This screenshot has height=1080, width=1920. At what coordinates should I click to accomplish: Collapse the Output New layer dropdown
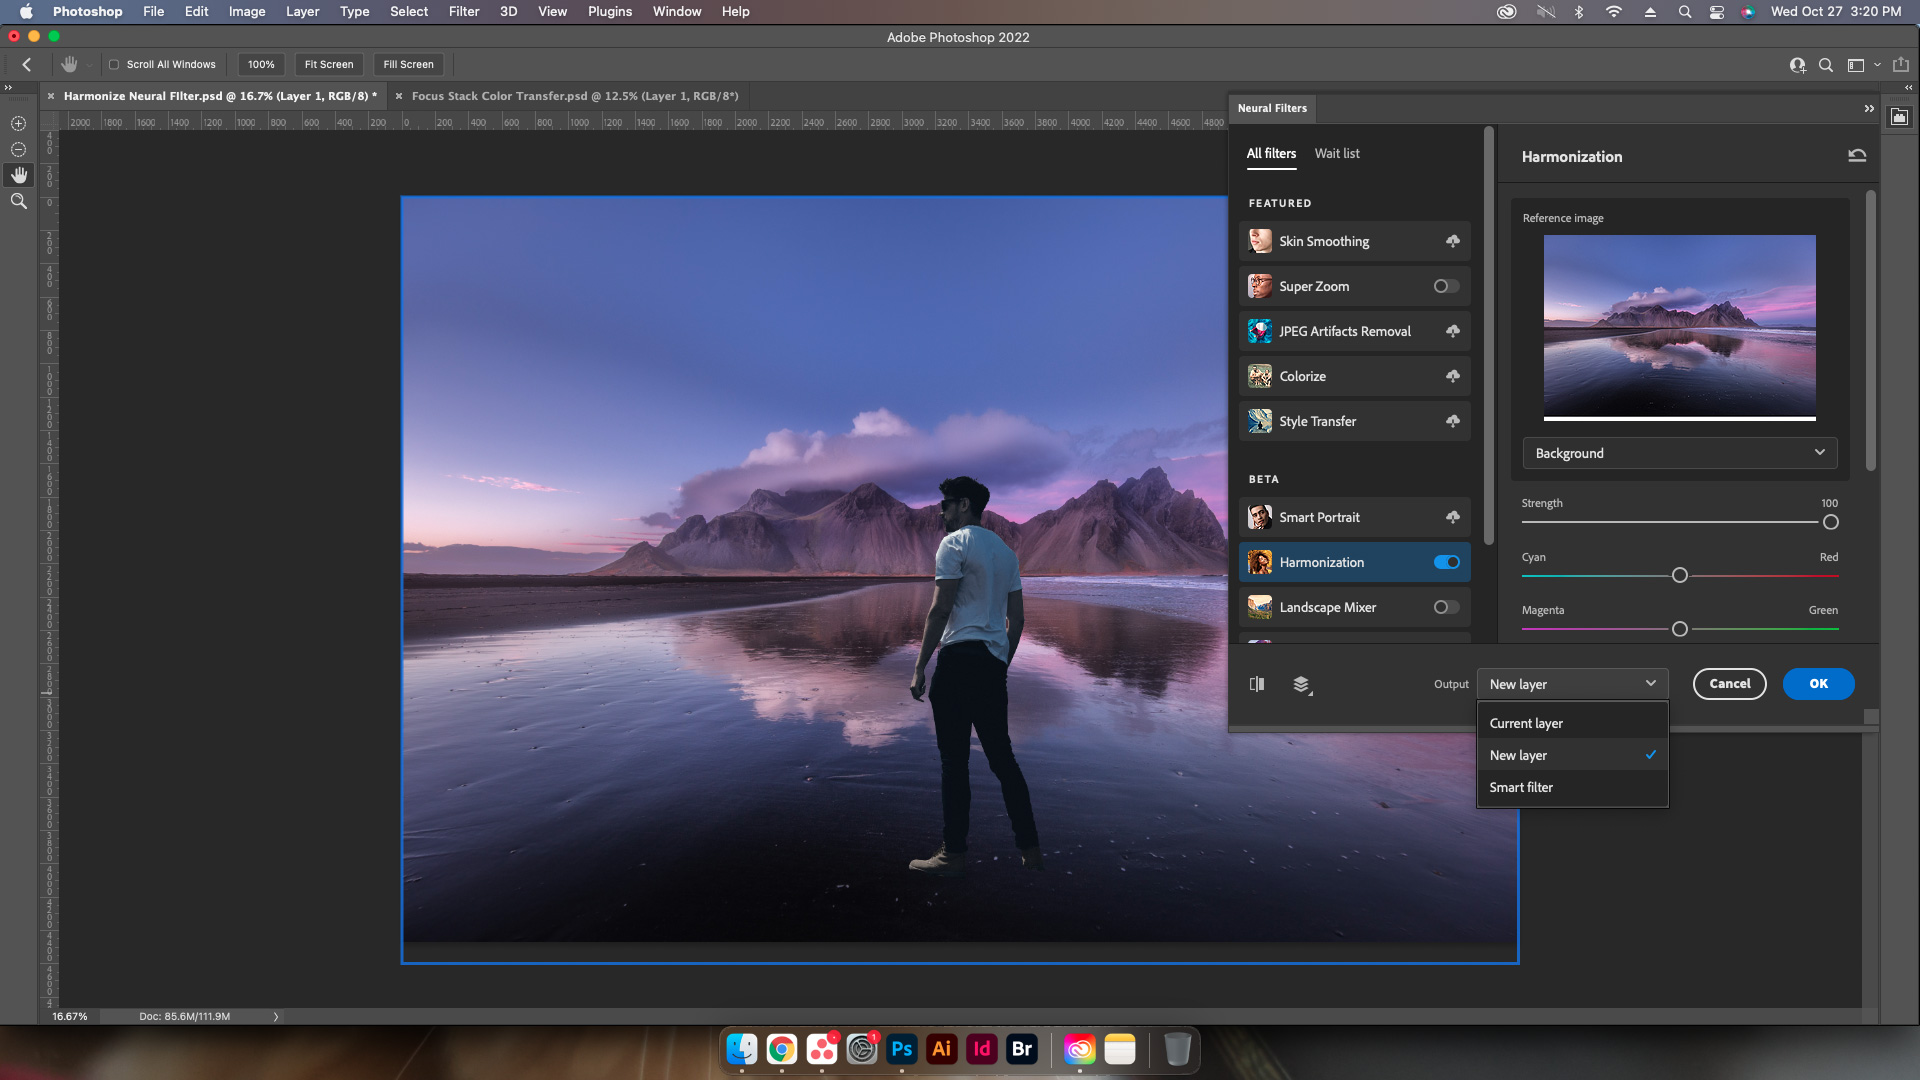coord(1572,684)
